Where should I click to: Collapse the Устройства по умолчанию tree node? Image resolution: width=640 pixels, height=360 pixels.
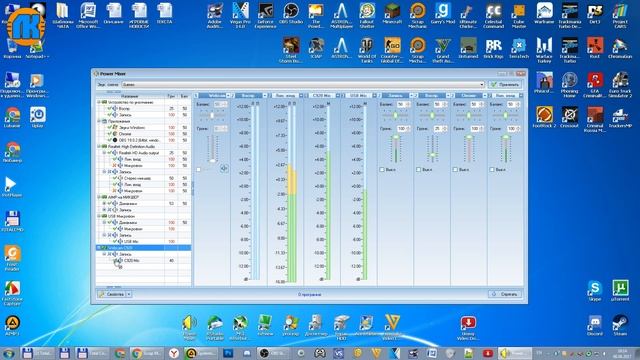coord(99,102)
